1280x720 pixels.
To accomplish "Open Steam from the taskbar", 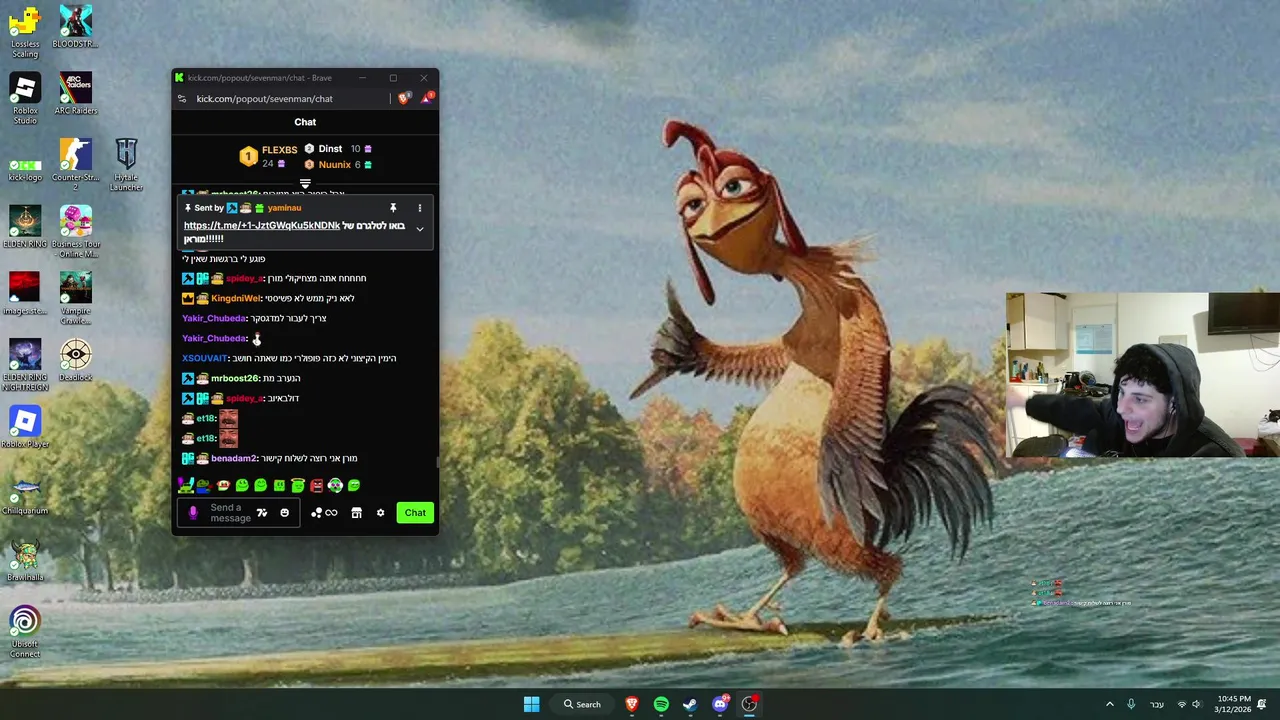I will coord(690,704).
